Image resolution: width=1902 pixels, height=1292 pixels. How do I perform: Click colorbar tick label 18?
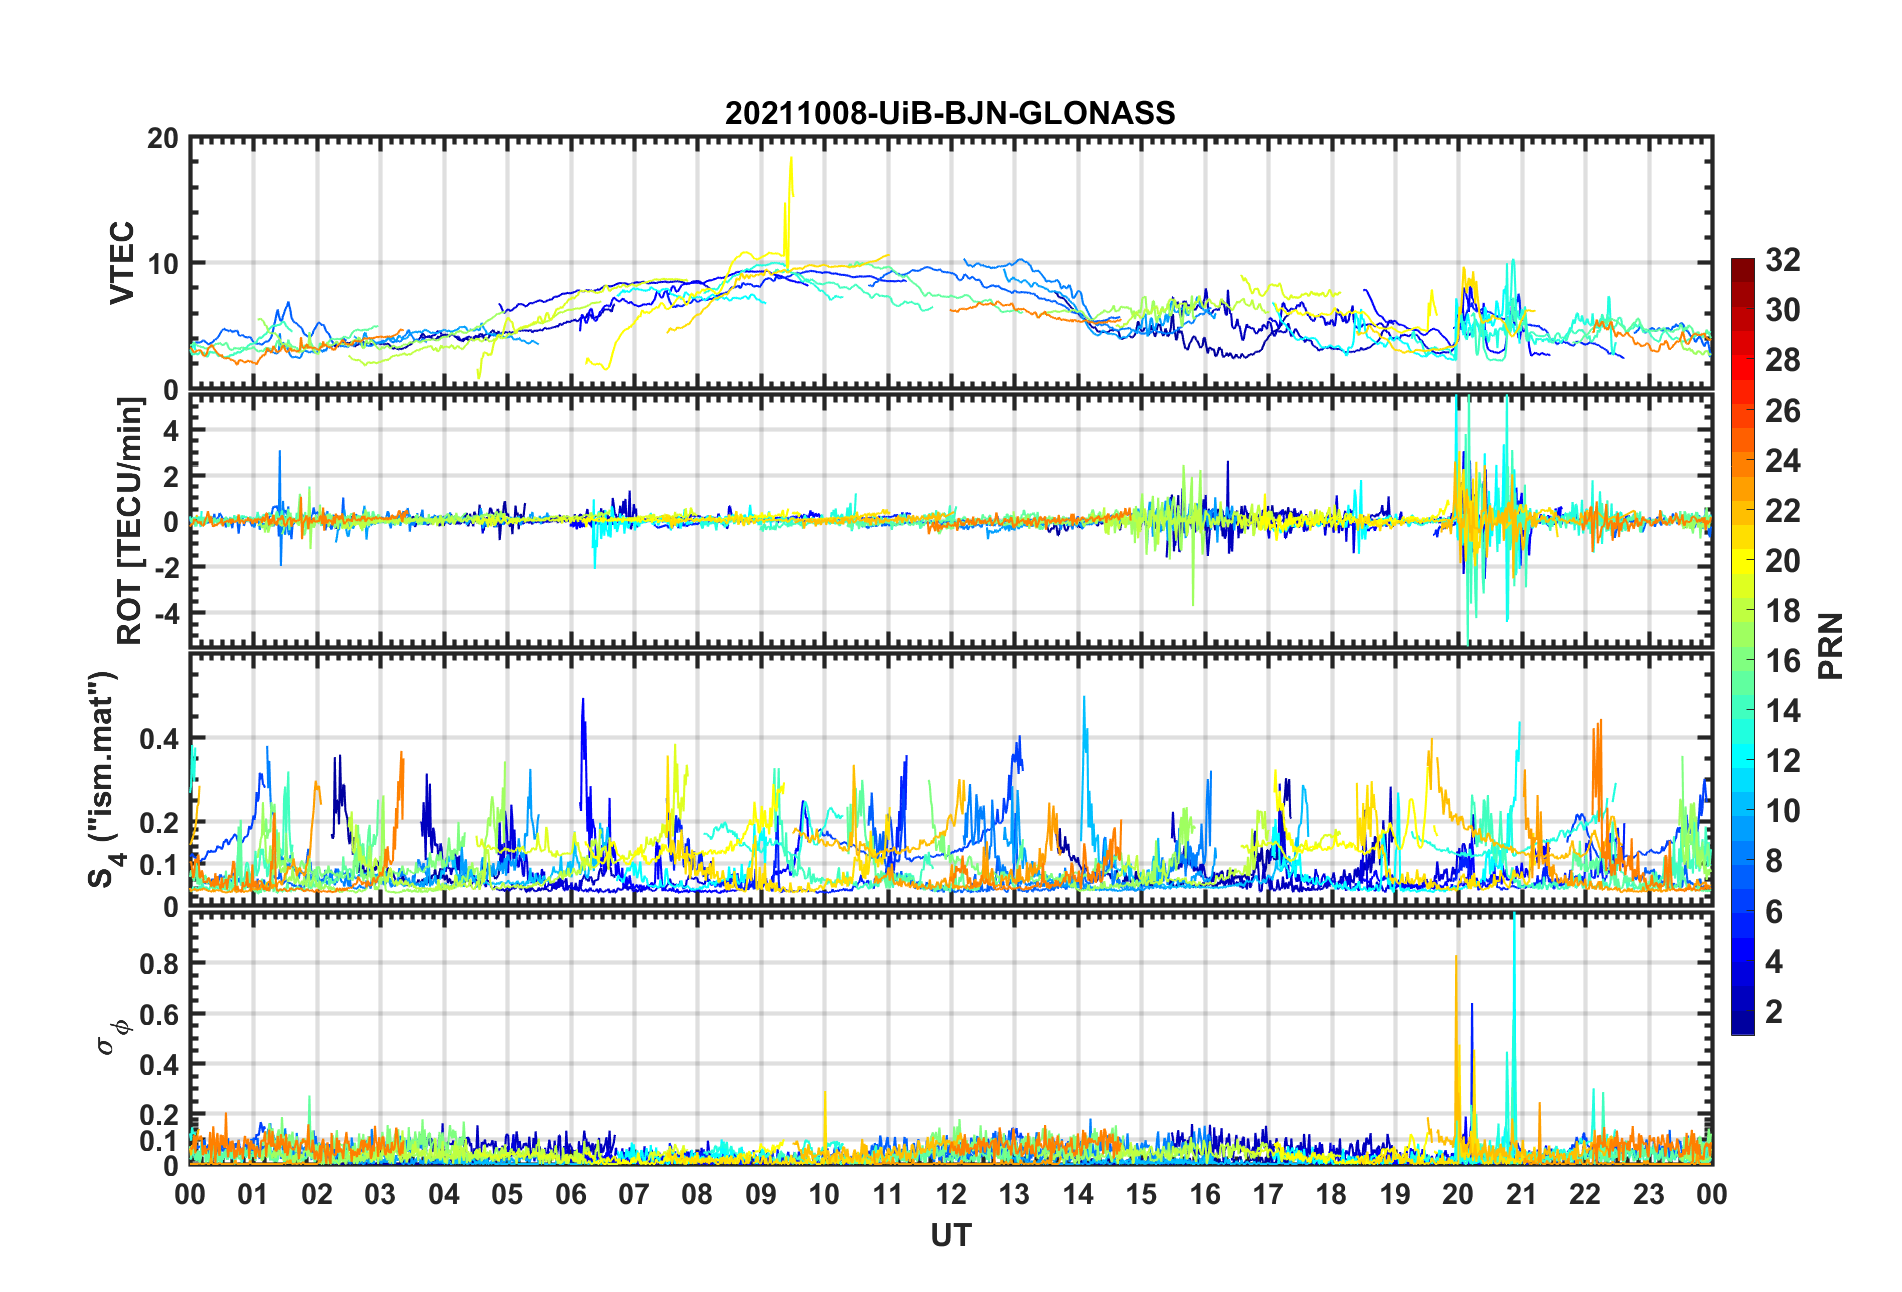point(1782,611)
